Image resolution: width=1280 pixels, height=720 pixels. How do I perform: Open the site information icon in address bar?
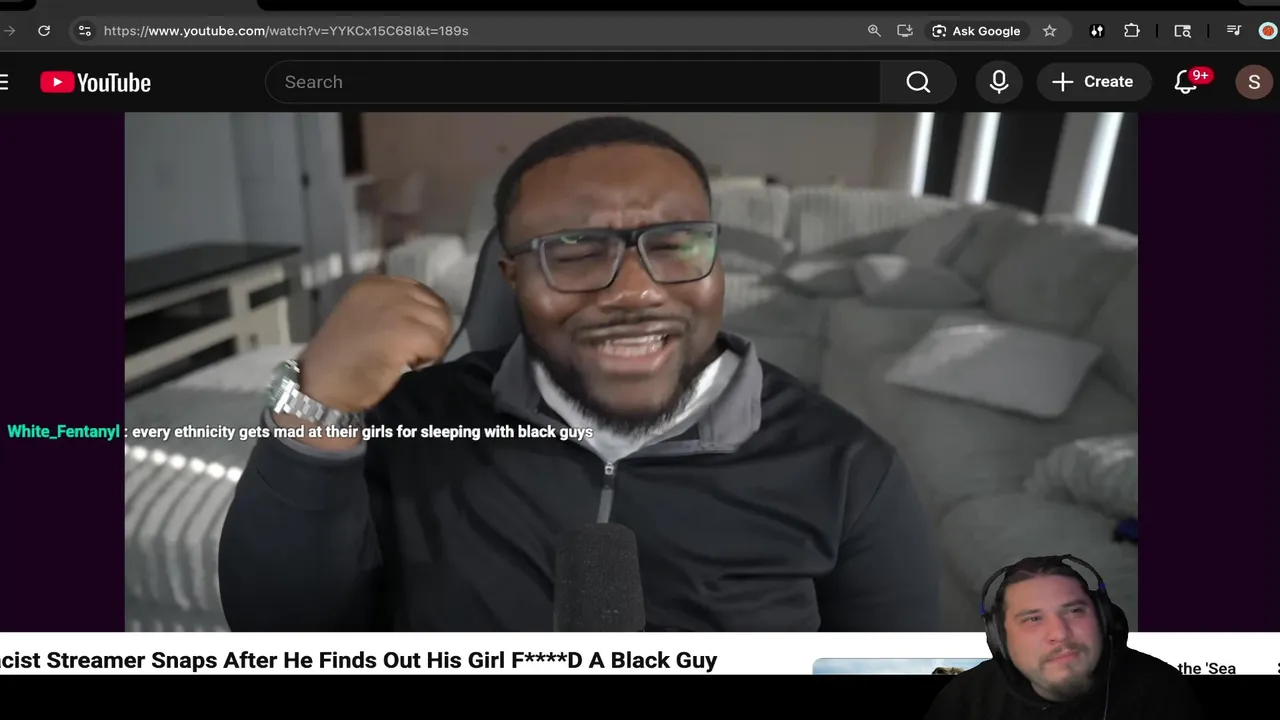pyautogui.click(x=84, y=31)
